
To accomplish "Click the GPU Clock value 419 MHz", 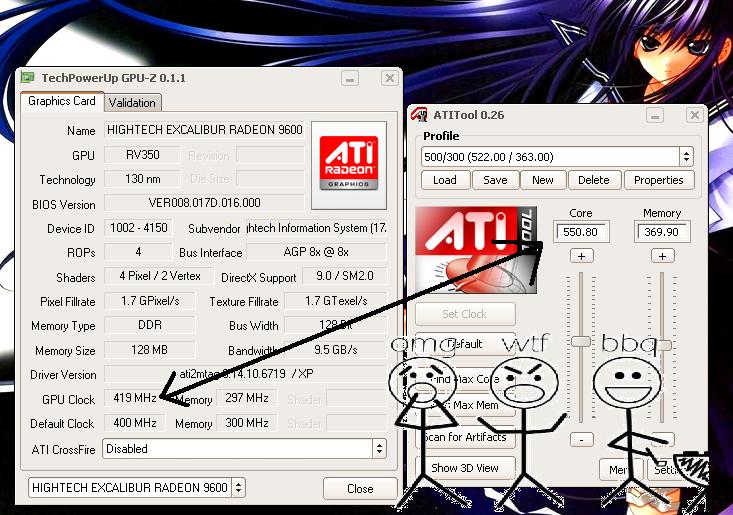I will [135, 398].
